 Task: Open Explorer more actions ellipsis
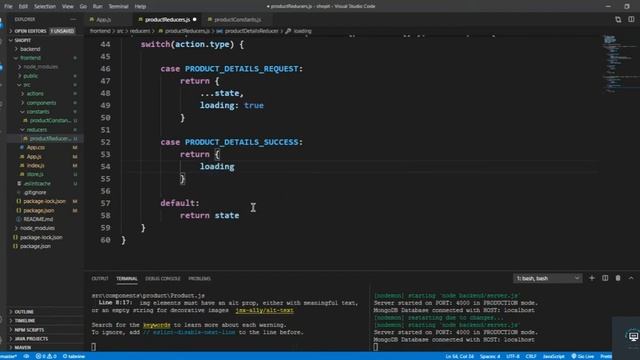coord(73,20)
